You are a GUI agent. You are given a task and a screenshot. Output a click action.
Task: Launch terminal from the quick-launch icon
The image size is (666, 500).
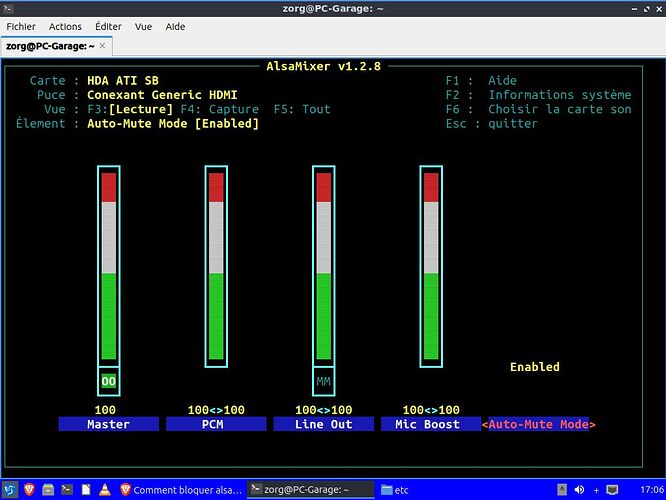coord(67,490)
